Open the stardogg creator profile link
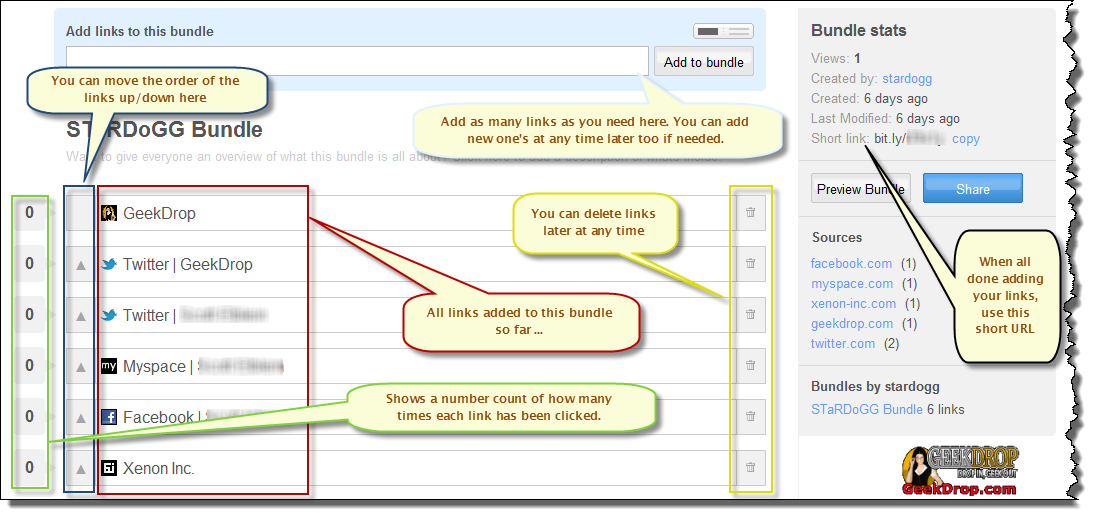Viewport: 1096px width, 516px height. pyautogui.click(x=907, y=78)
